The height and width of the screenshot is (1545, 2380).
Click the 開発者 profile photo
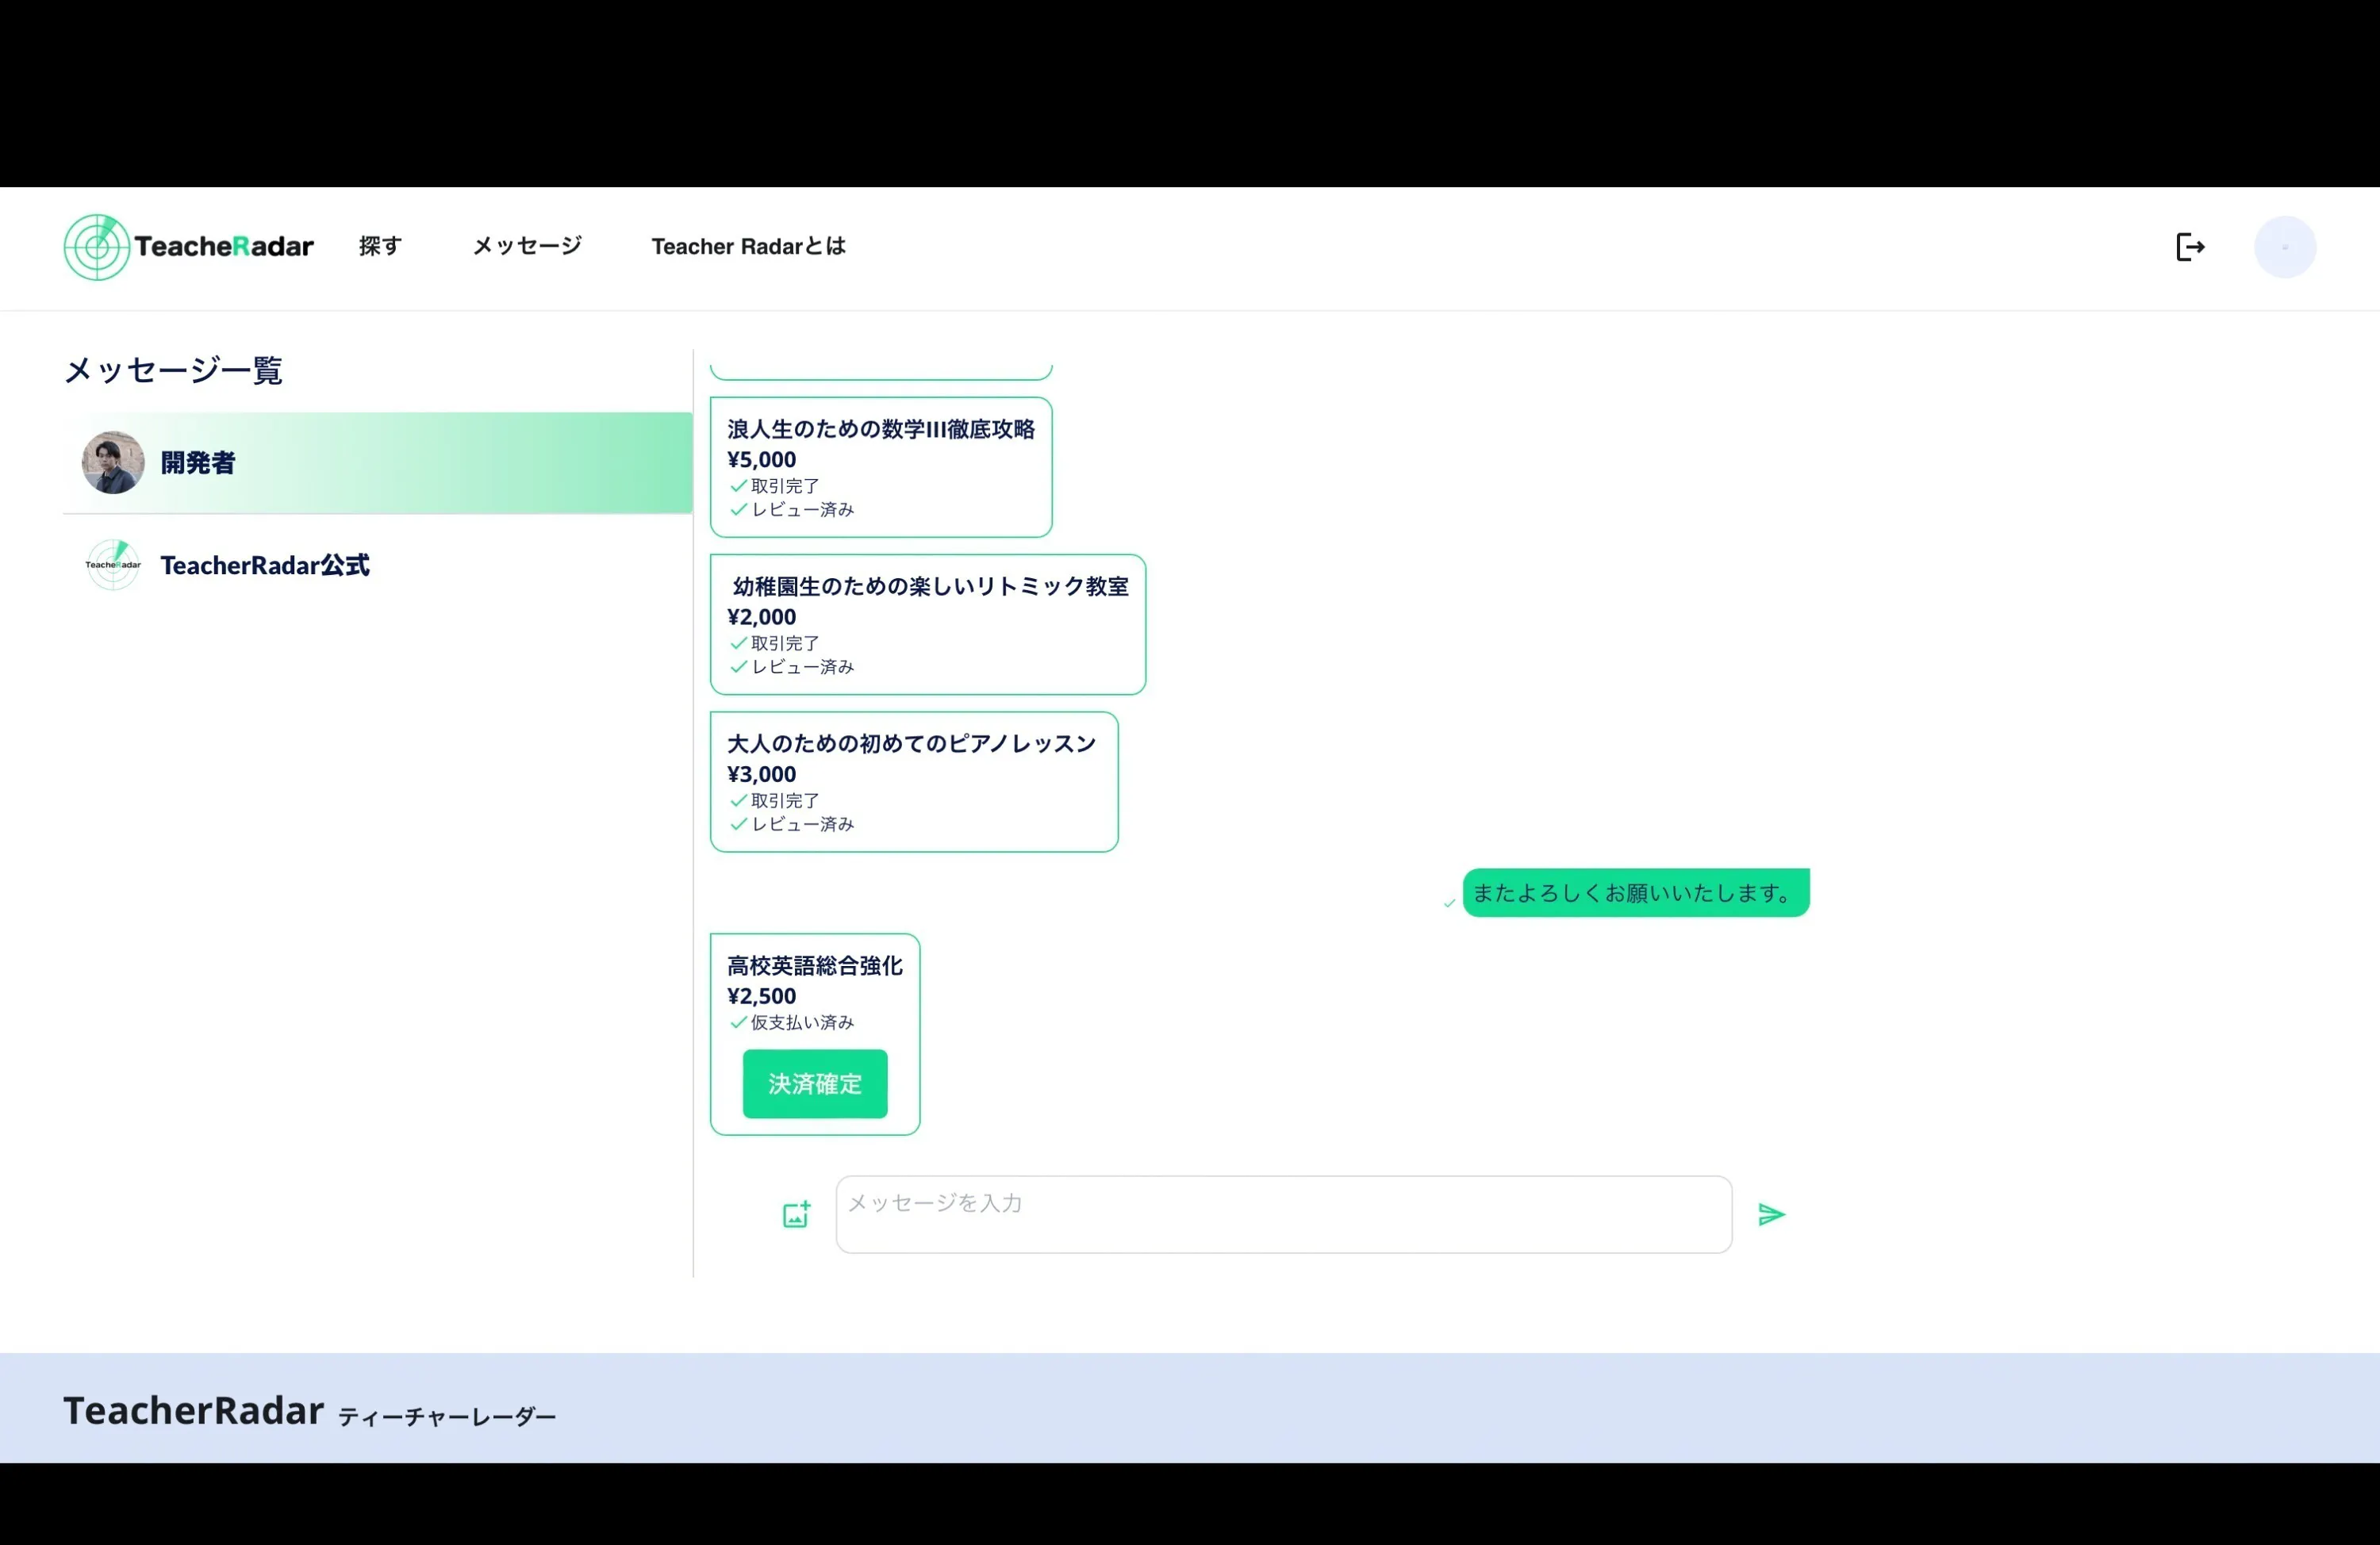(x=113, y=463)
